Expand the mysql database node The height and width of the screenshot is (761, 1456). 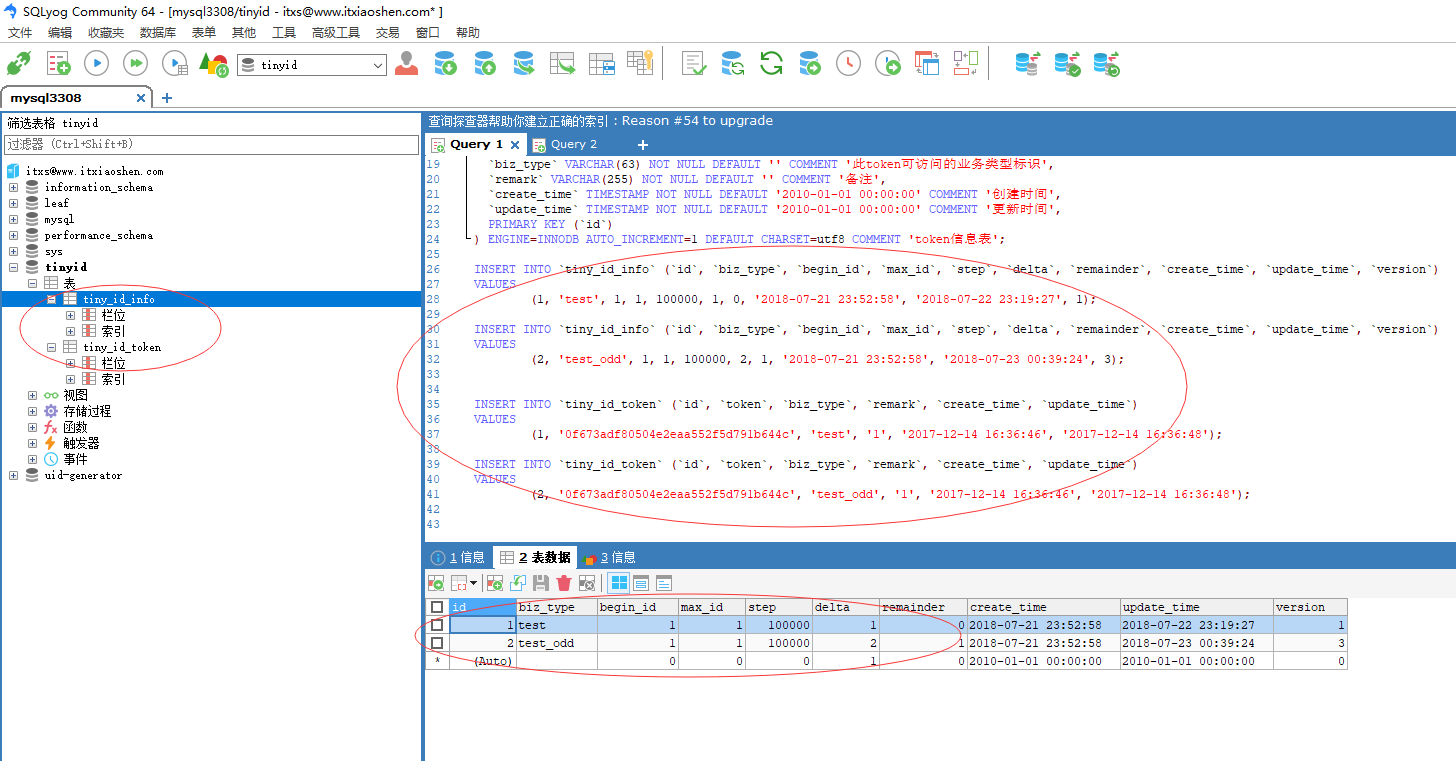[14, 219]
